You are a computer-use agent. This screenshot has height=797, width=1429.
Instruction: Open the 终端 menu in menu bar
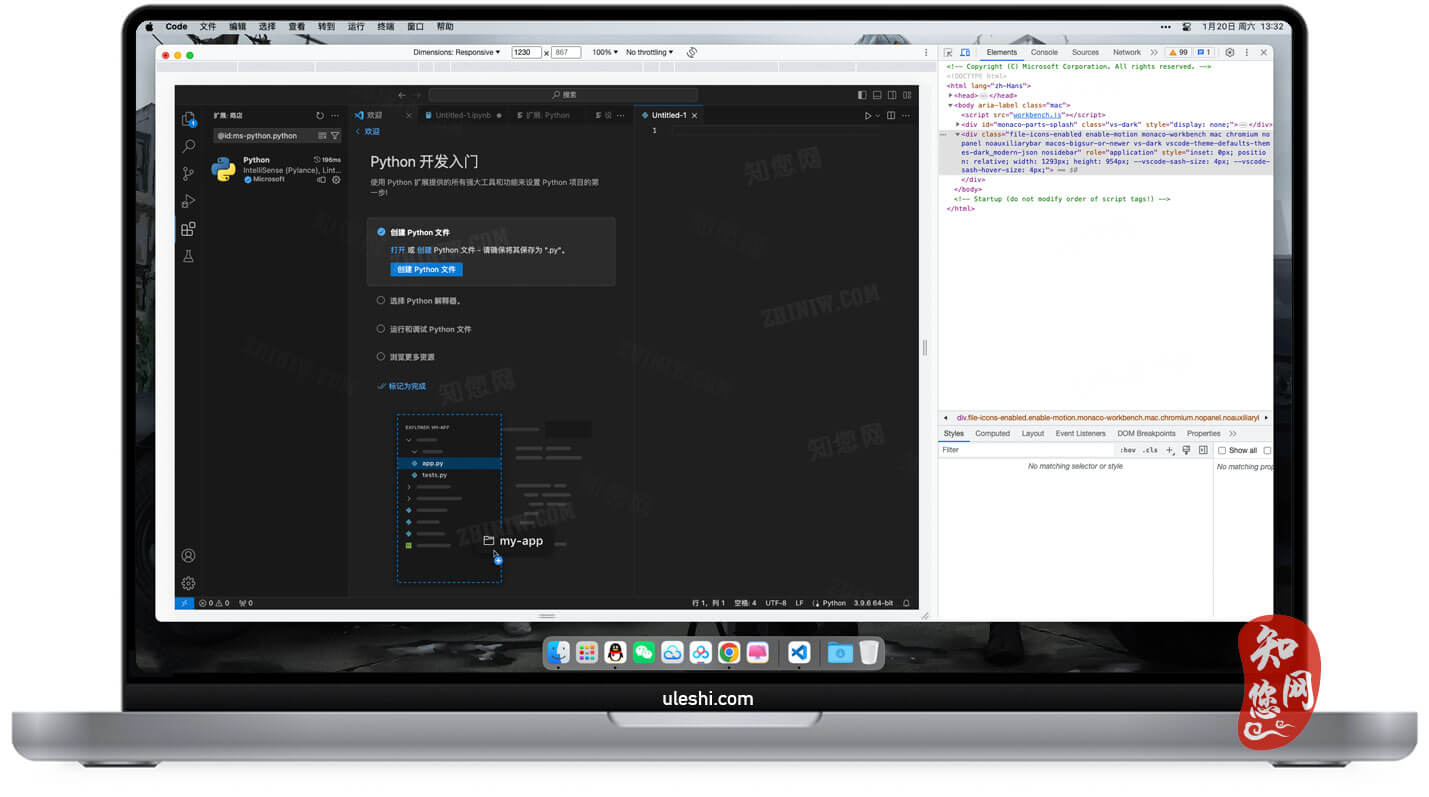tap(385, 27)
